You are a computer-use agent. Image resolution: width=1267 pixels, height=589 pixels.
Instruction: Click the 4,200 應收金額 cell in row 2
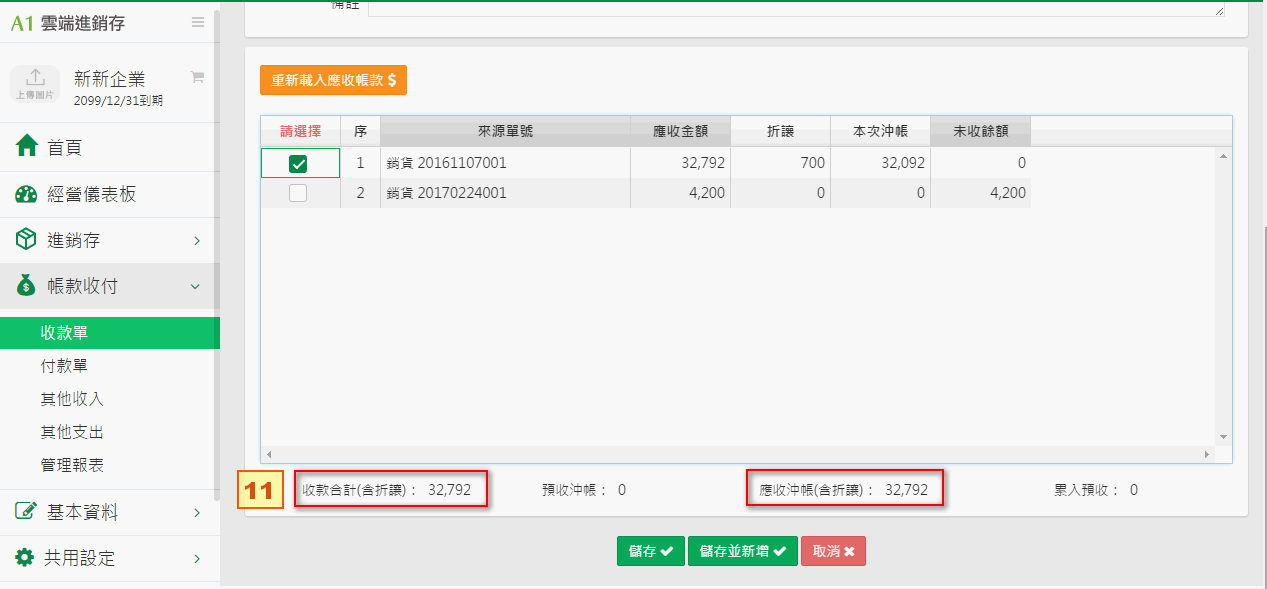680,193
